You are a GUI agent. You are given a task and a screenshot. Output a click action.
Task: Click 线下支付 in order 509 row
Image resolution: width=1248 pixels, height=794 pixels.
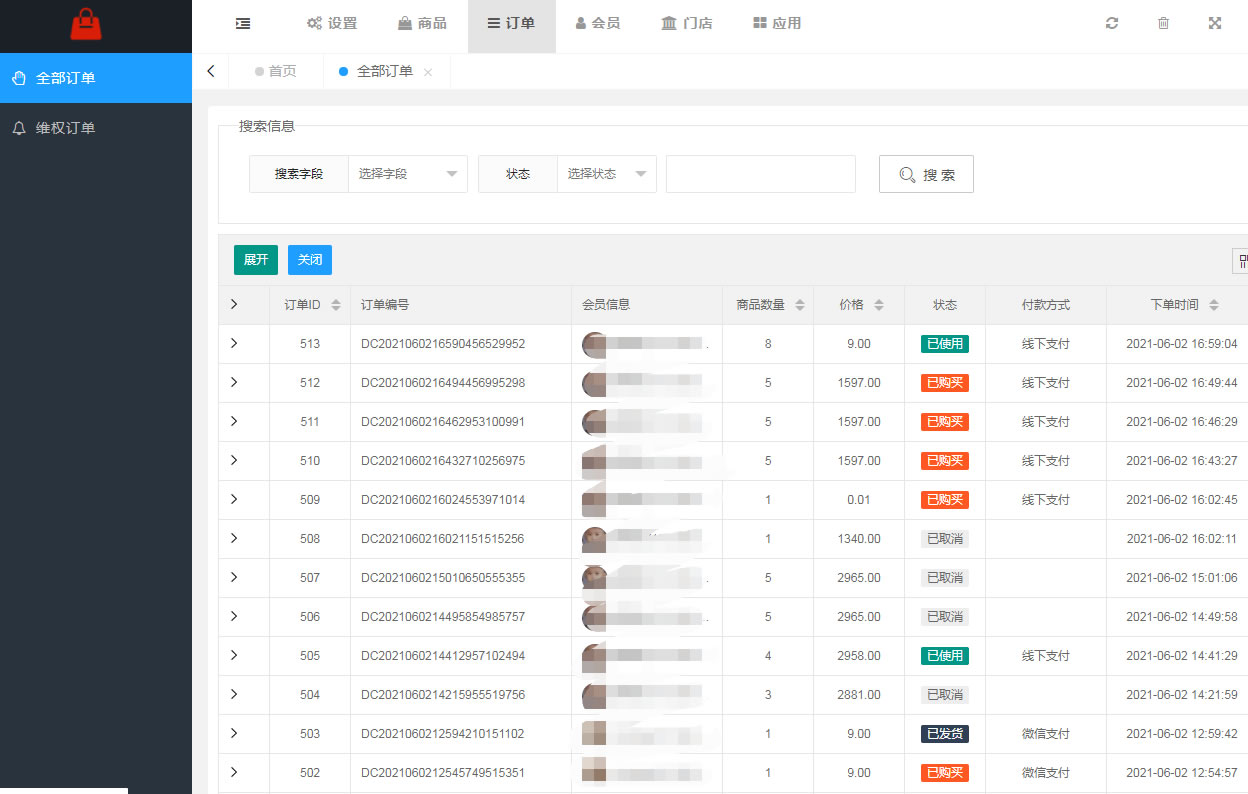click(1046, 500)
